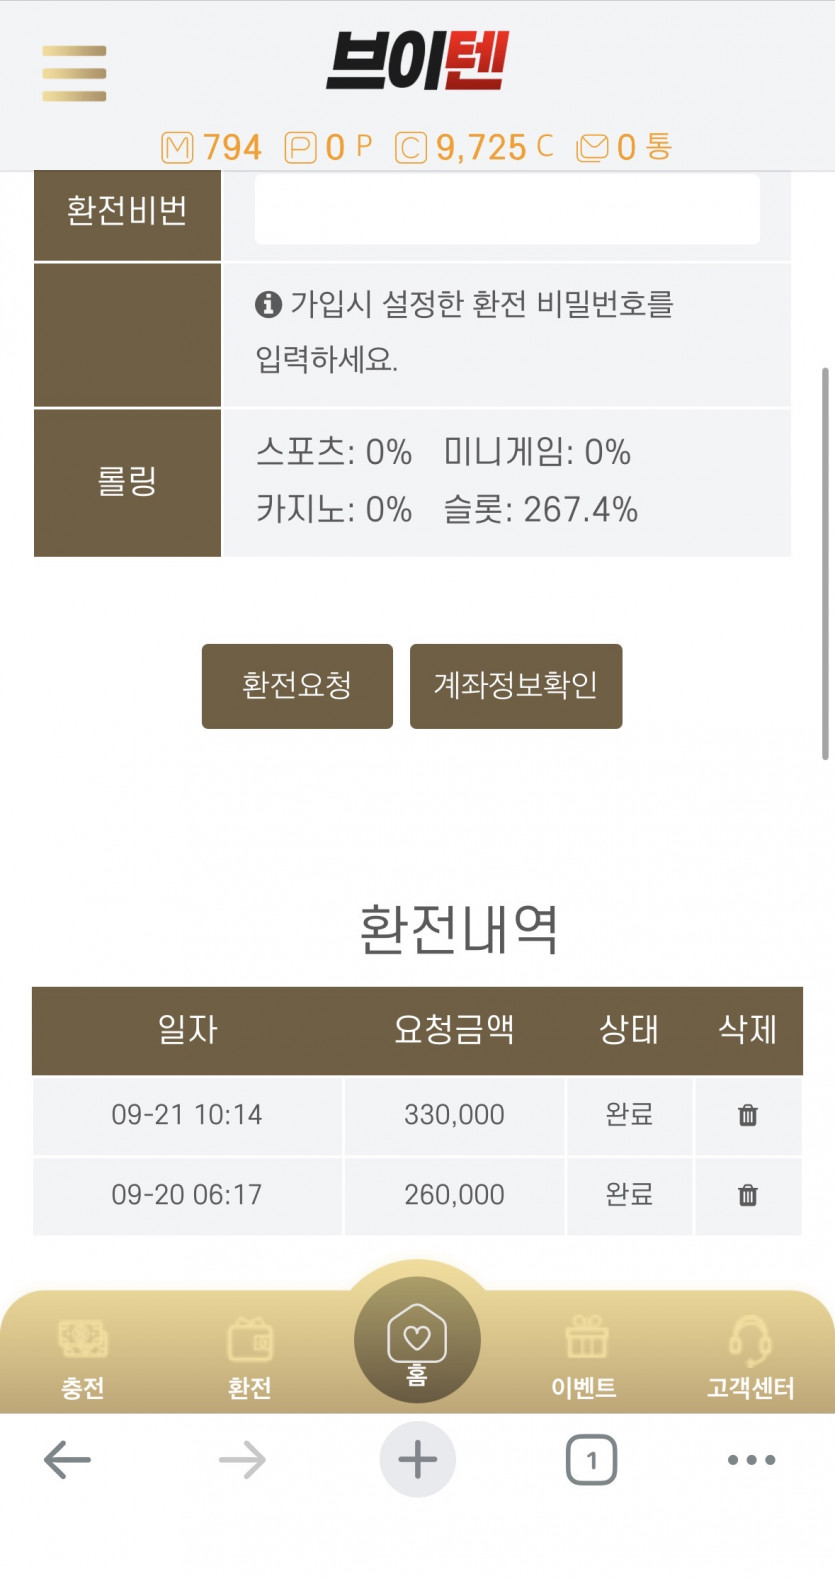Image resolution: width=835 pixels, height=1579 pixels.
Task: Open new tab with plus button
Action: point(417,1460)
